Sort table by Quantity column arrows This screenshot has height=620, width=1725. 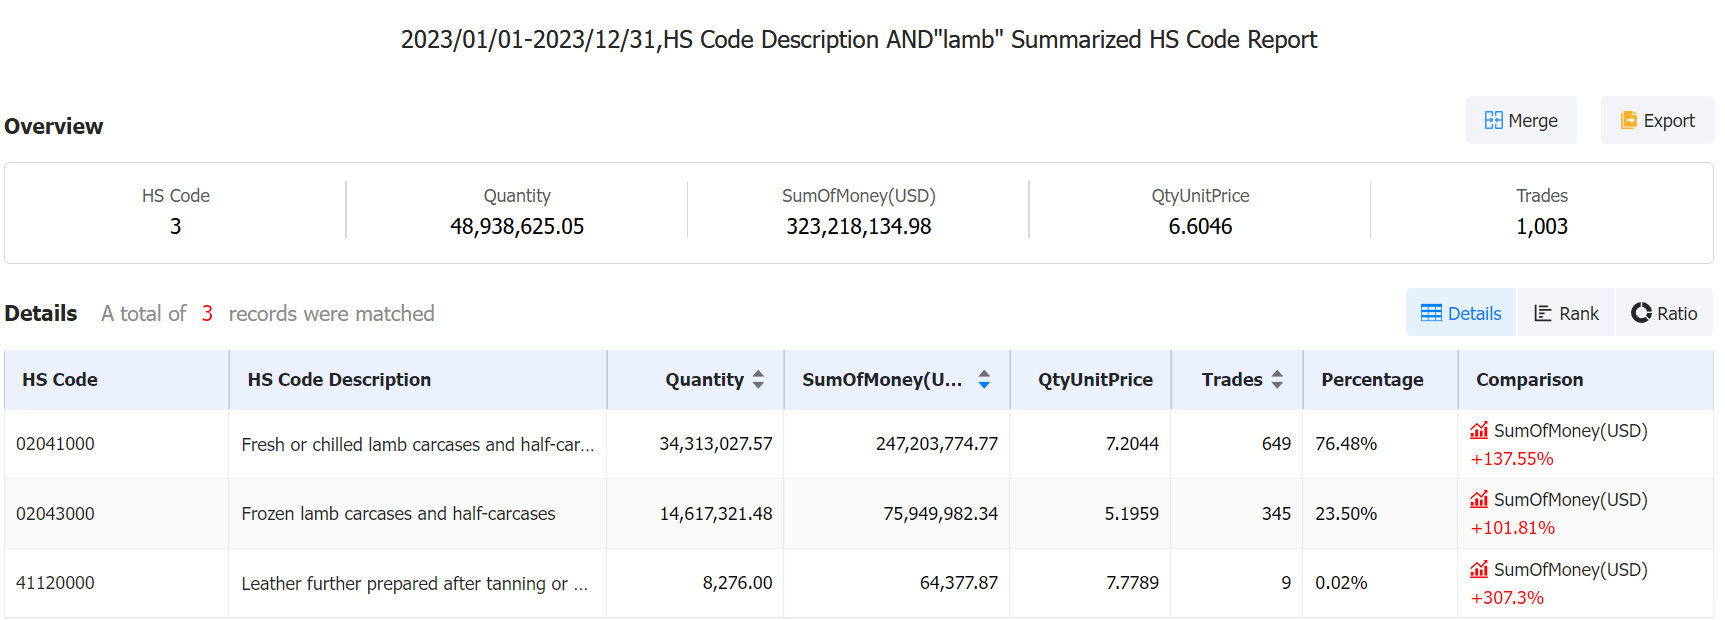coord(758,380)
